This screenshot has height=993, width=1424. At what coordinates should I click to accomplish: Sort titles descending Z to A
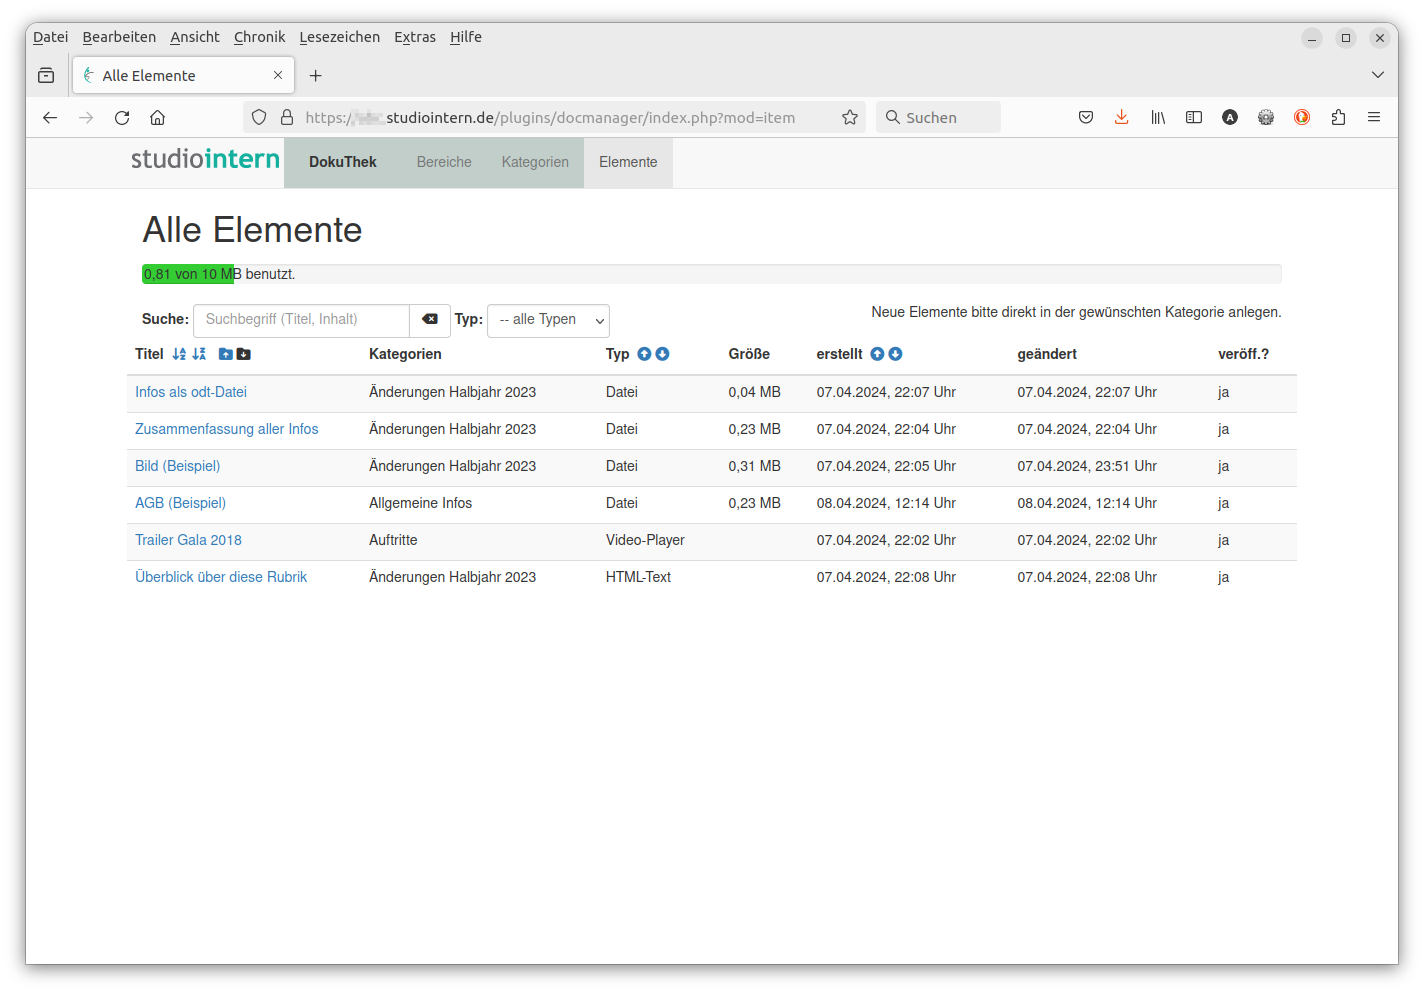199,354
